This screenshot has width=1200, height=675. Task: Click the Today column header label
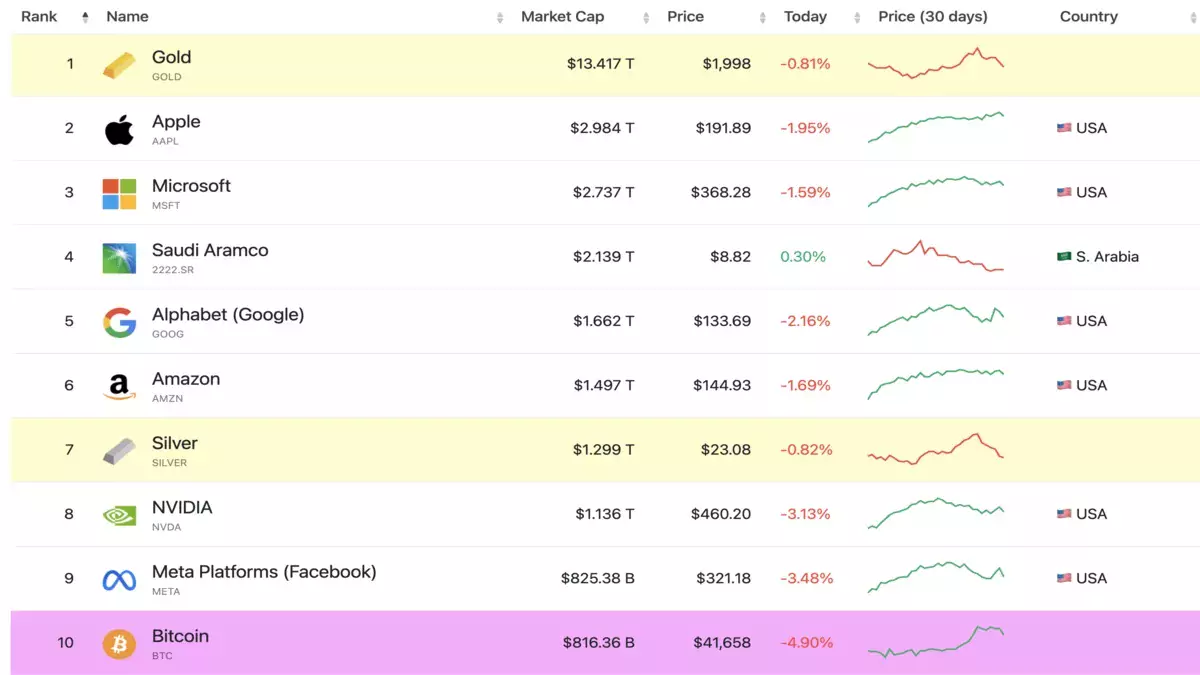805,17
